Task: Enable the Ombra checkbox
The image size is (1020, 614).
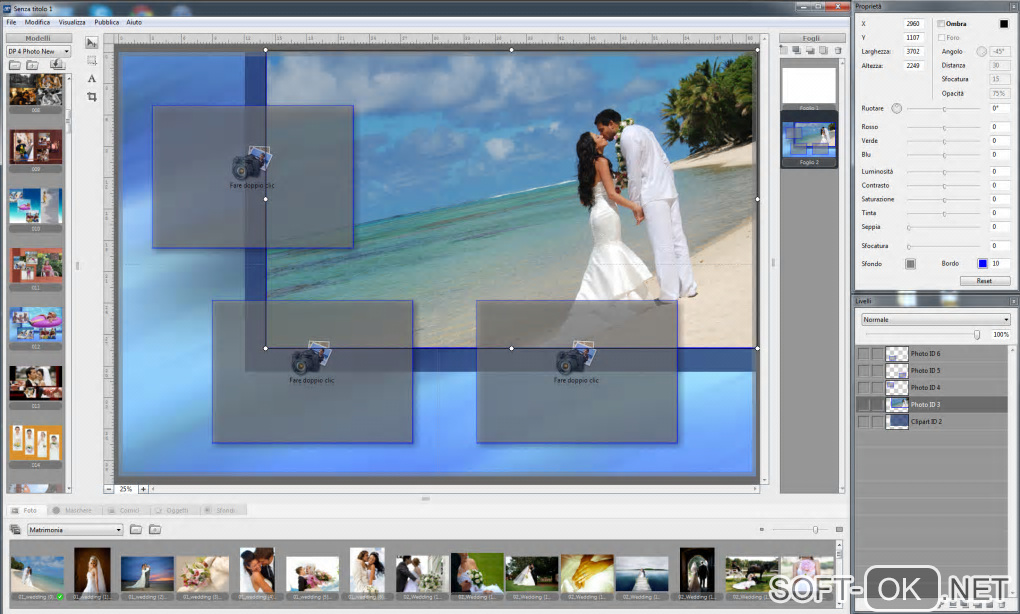Action: (941, 23)
